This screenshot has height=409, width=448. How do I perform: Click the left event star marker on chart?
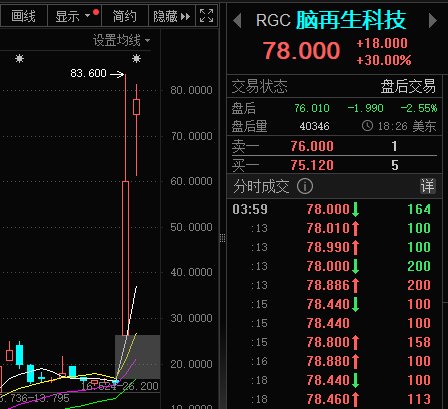pos(20,59)
